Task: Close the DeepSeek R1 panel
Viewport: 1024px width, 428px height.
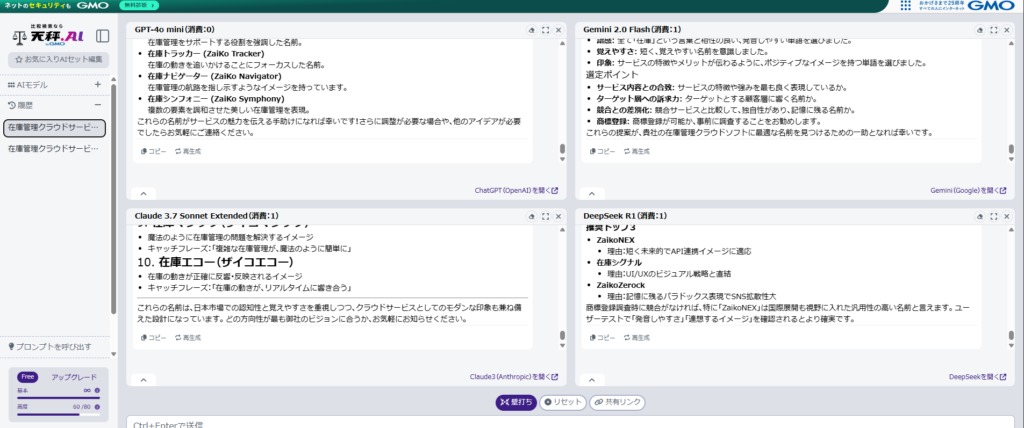Action: click(x=1006, y=216)
